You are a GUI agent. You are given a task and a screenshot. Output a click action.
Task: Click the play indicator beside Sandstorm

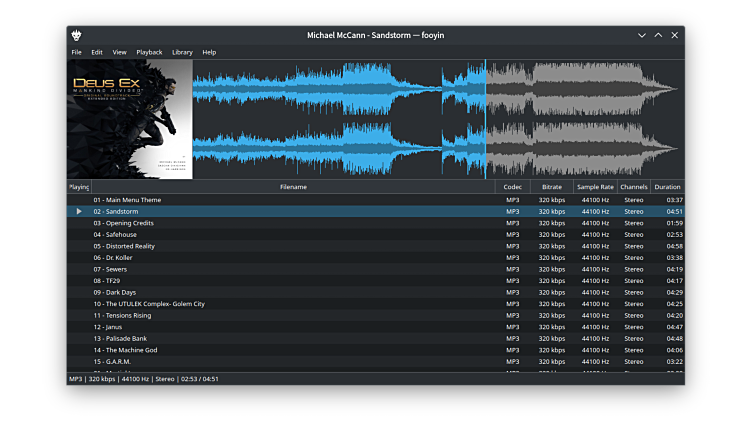tap(79, 211)
